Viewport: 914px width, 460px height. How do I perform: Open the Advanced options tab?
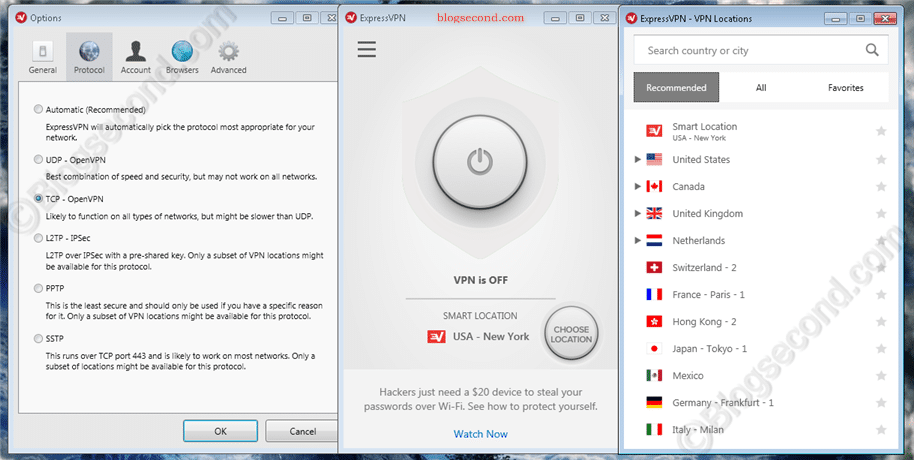(x=228, y=57)
